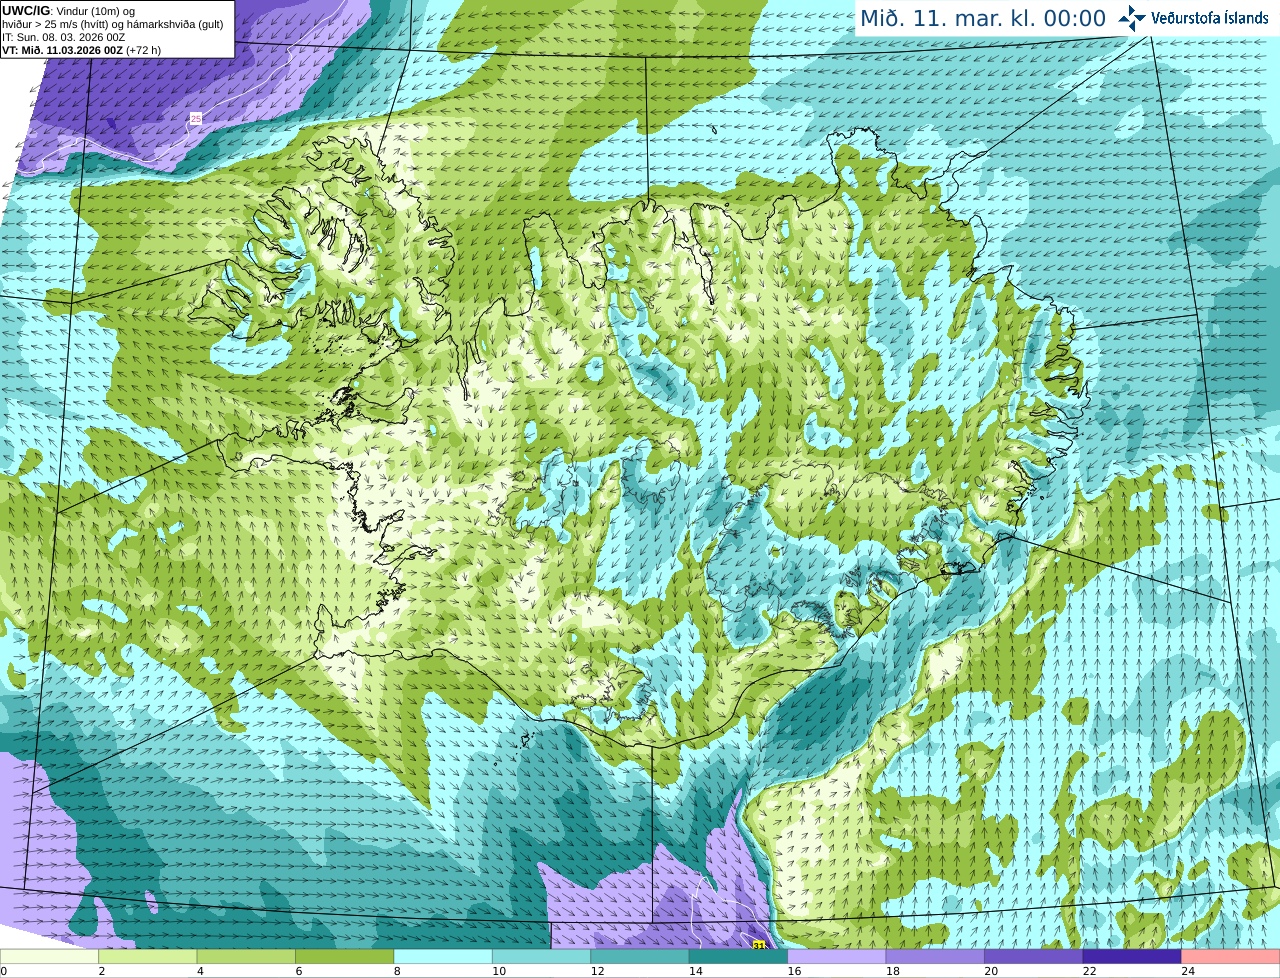Select the 4–6 m/s legend swatch
The image size is (1280, 978).
246,957
